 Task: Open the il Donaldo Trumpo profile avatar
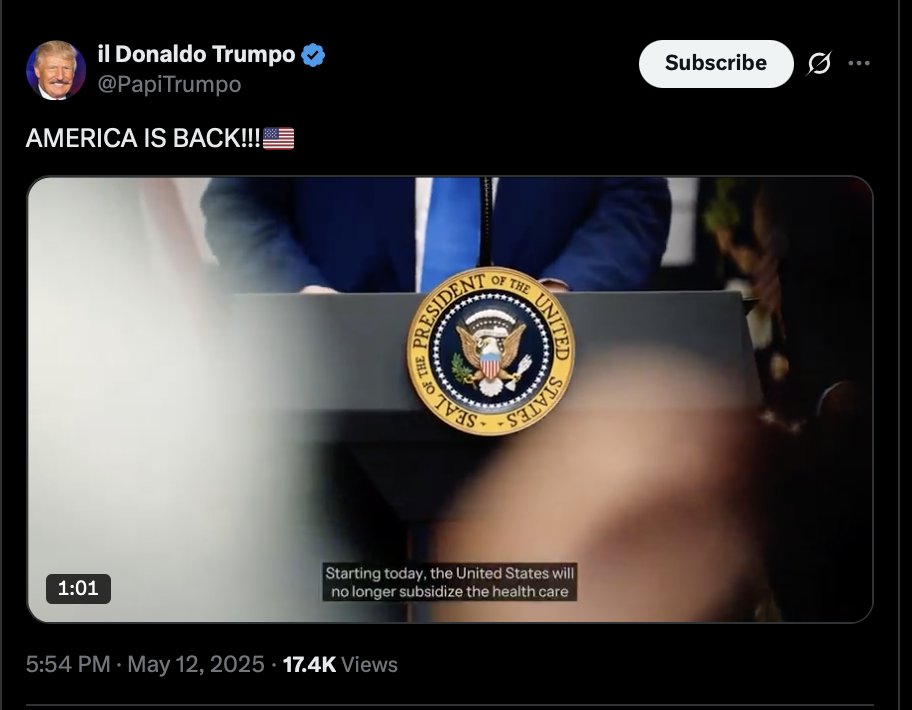click(x=56, y=70)
